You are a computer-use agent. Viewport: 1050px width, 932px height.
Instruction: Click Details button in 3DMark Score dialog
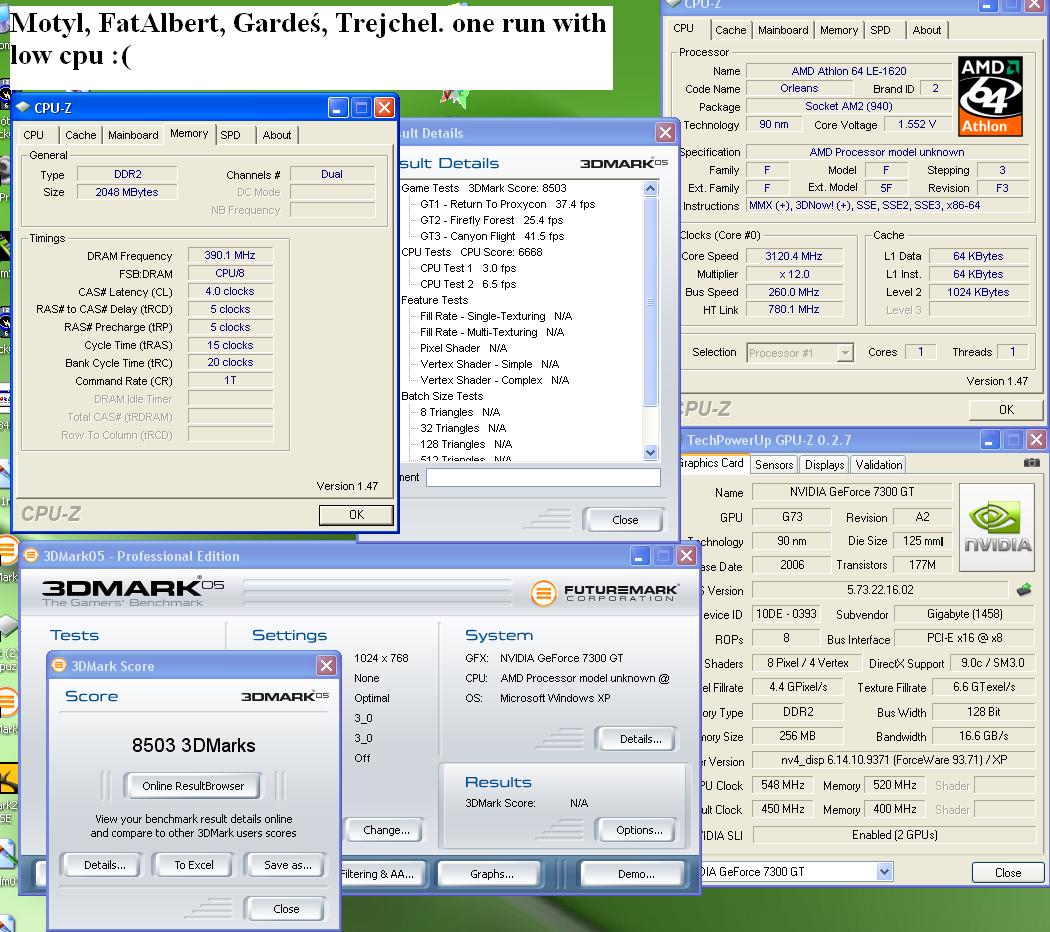(104, 865)
